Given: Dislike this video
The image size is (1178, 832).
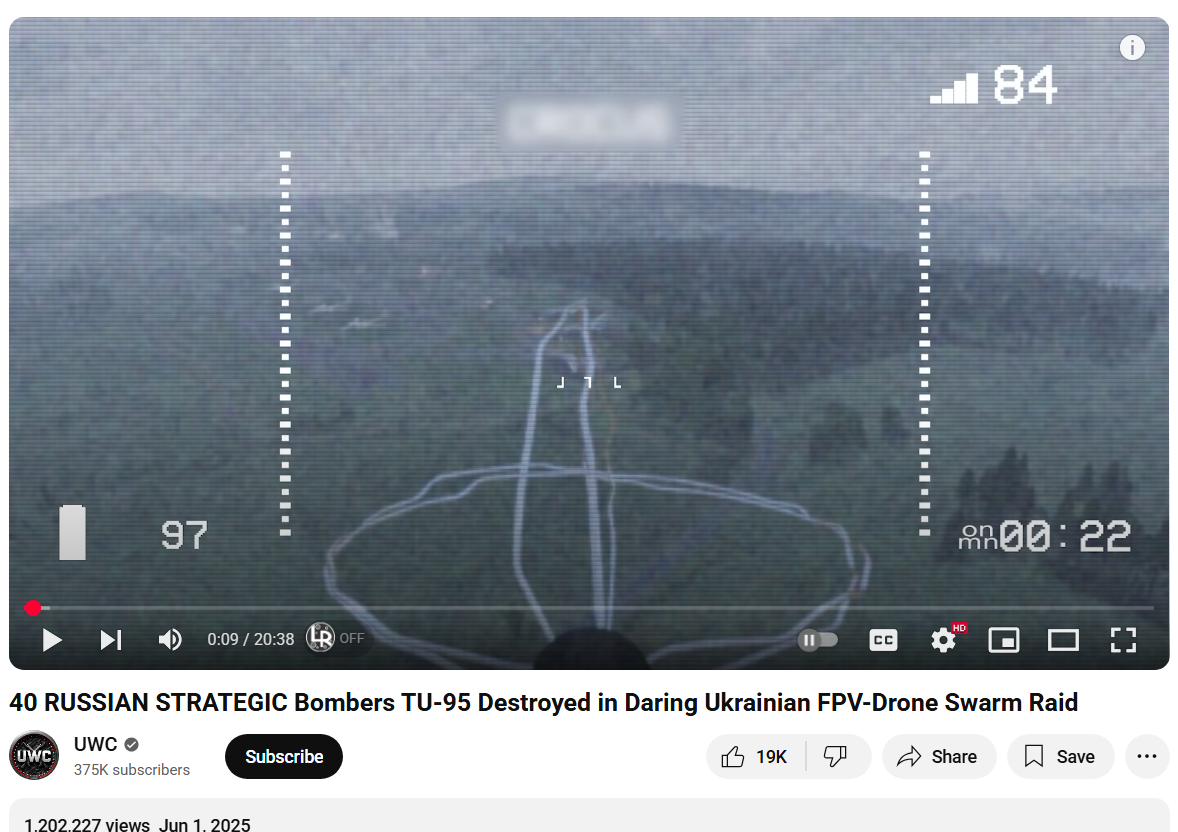Looking at the screenshot, I should (835, 756).
